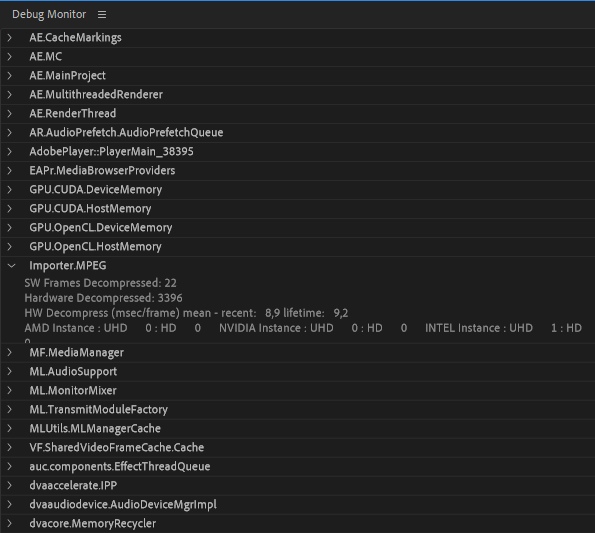This screenshot has height=533, width=595.
Task: Select the AE.CacheMarkings row label
Action: click(x=76, y=38)
